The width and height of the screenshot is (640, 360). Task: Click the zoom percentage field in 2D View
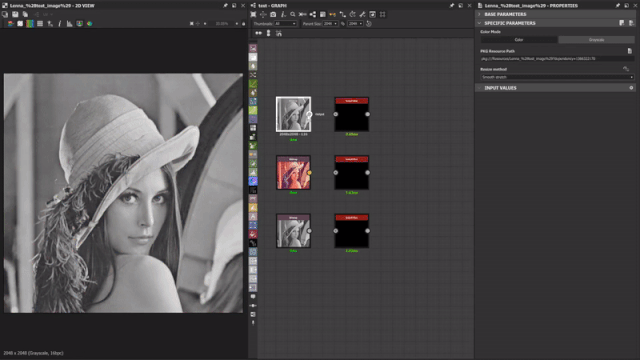[x=222, y=24]
